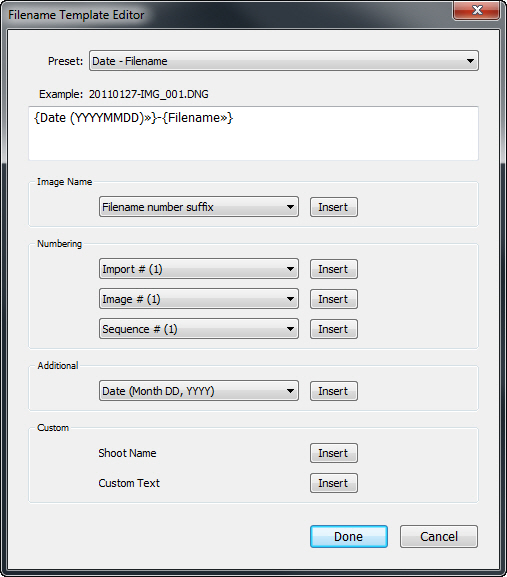Open the Date (Month DD, YYYY) dropdown
The image size is (507, 577).
199,391
